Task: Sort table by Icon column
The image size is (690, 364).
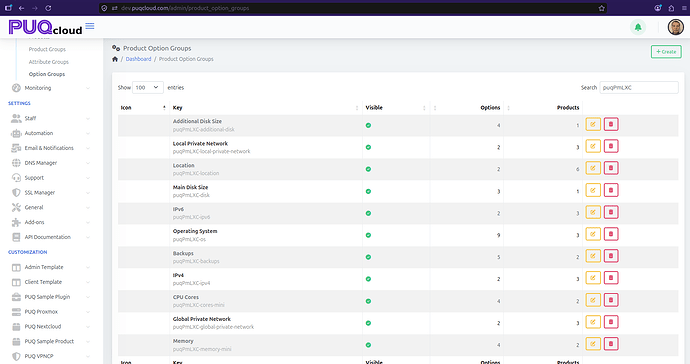Action: pyautogui.click(x=143, y=108)
